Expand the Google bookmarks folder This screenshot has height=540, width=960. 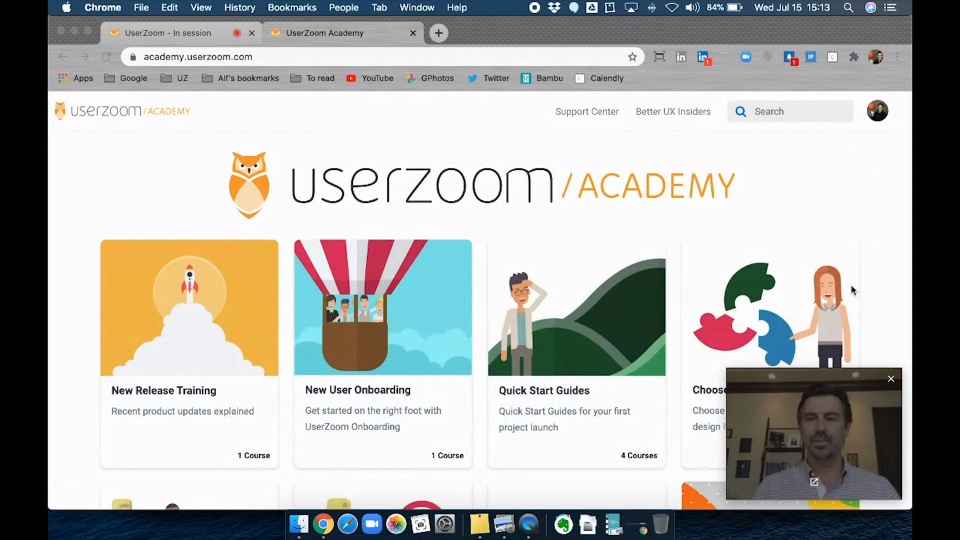coord(126,78)
